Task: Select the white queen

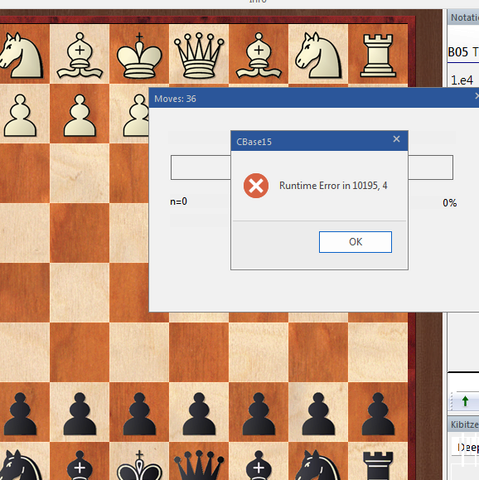Action: pos(199,55)
